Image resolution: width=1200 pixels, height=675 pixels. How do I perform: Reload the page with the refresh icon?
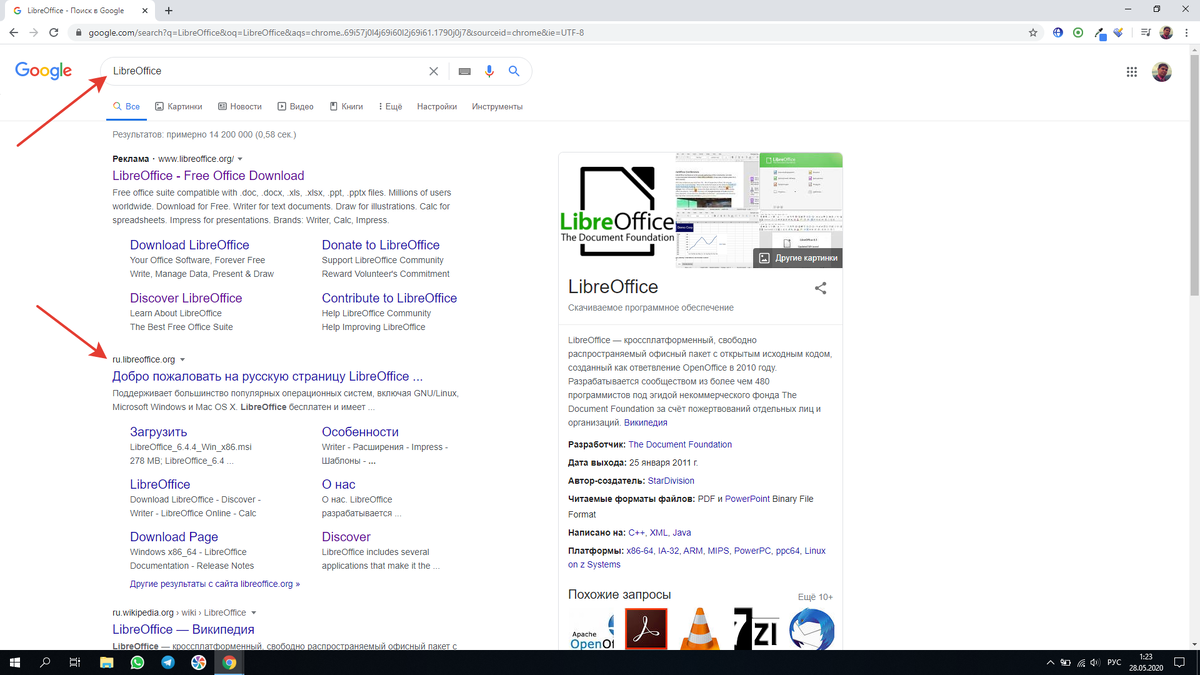click(55, 32)
